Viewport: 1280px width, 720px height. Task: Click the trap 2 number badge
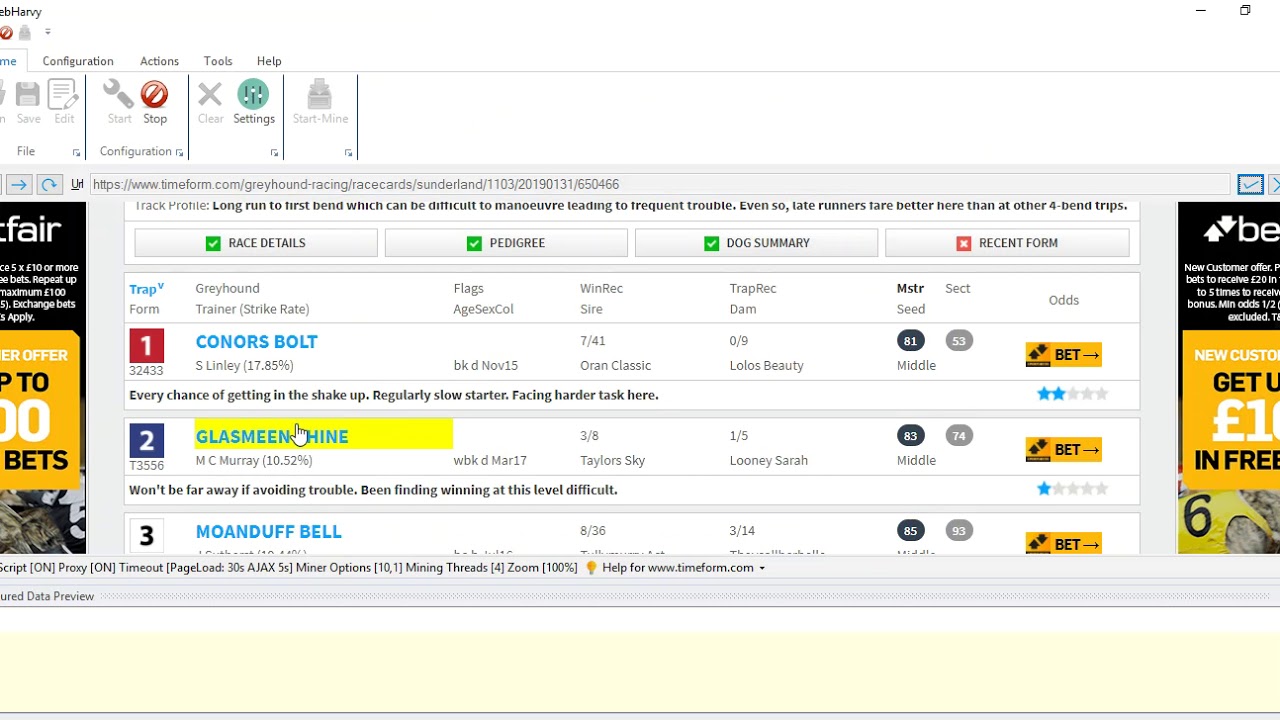coord(146,440)
